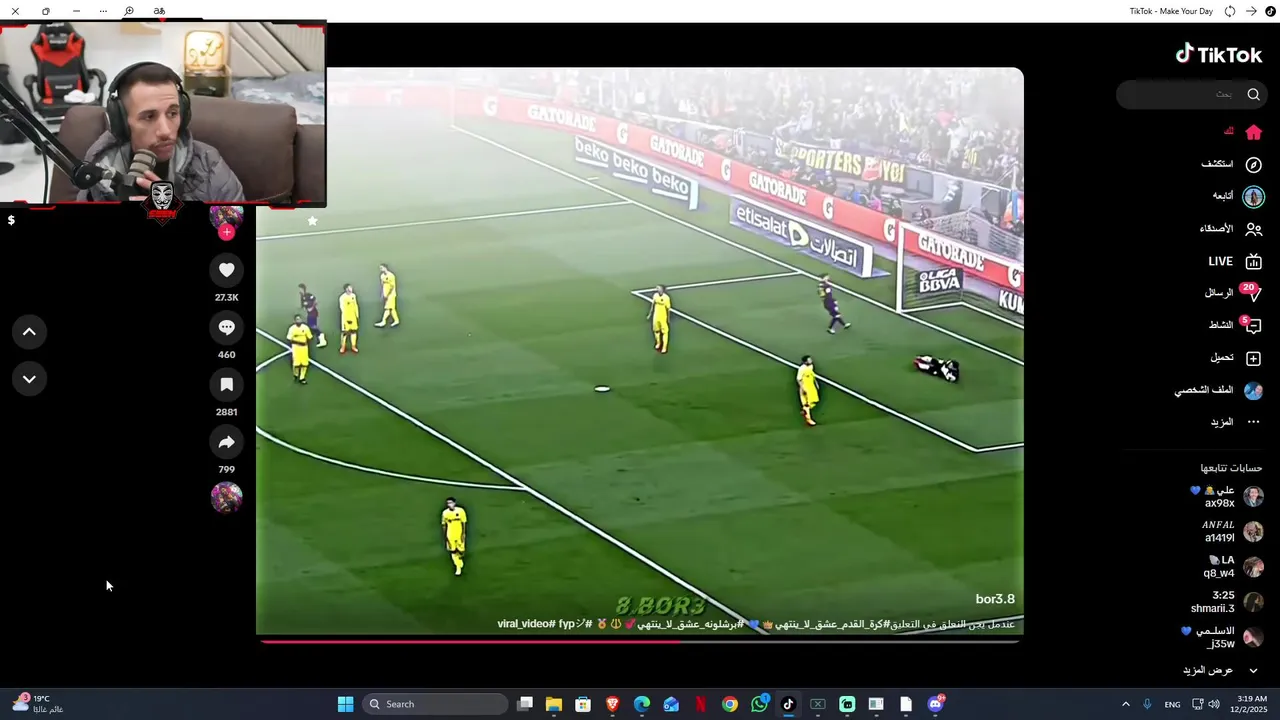Follow the creator via red plus badge
This screenshot has width=1280, height=720.
point(227,232)
